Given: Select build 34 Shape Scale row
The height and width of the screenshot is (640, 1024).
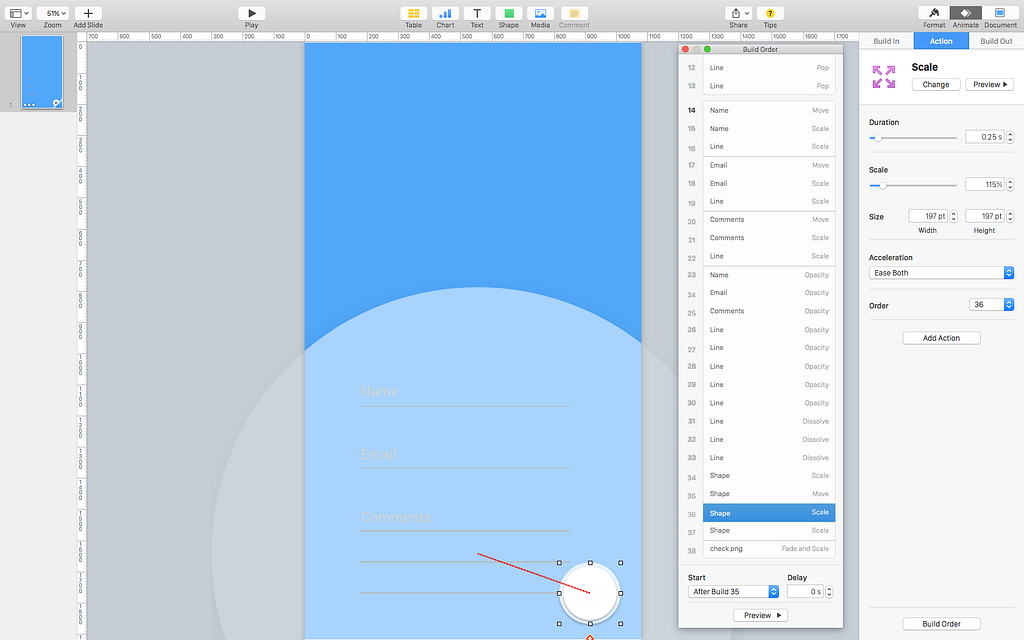Looking at the screenshot, I should click(769, 475).
